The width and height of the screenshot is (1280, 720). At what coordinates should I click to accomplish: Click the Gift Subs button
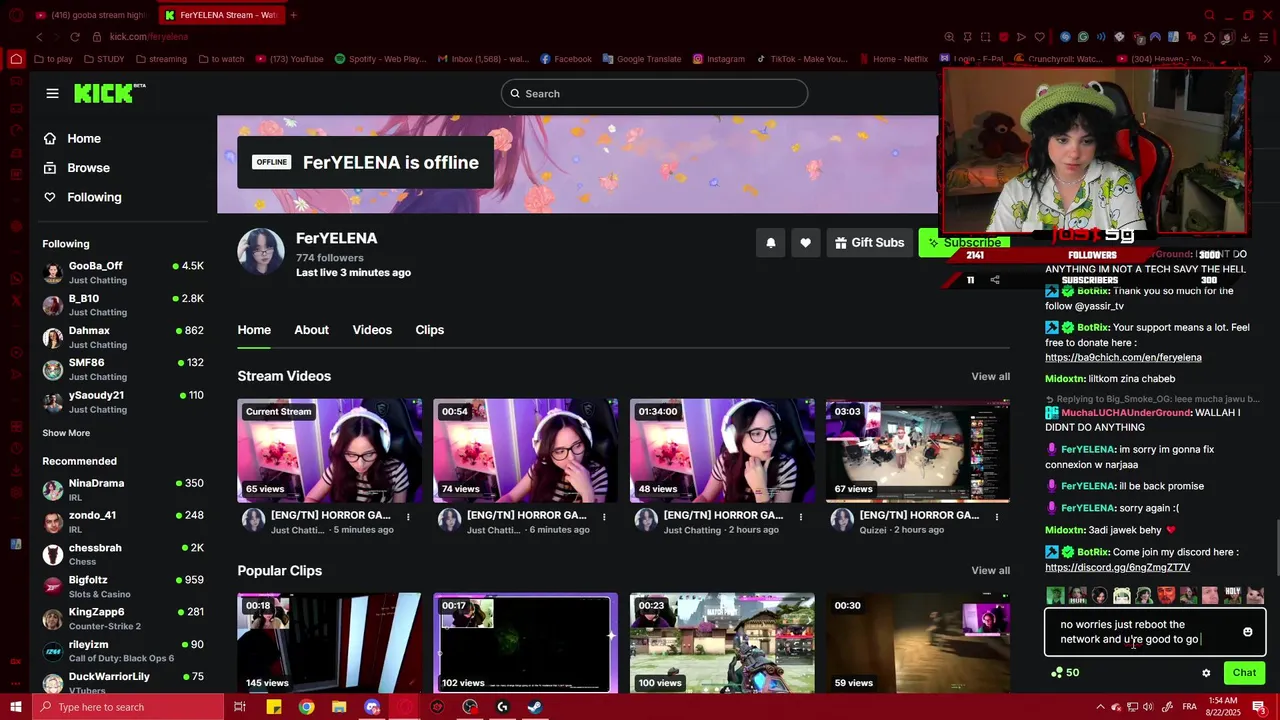tap(869, 243)
